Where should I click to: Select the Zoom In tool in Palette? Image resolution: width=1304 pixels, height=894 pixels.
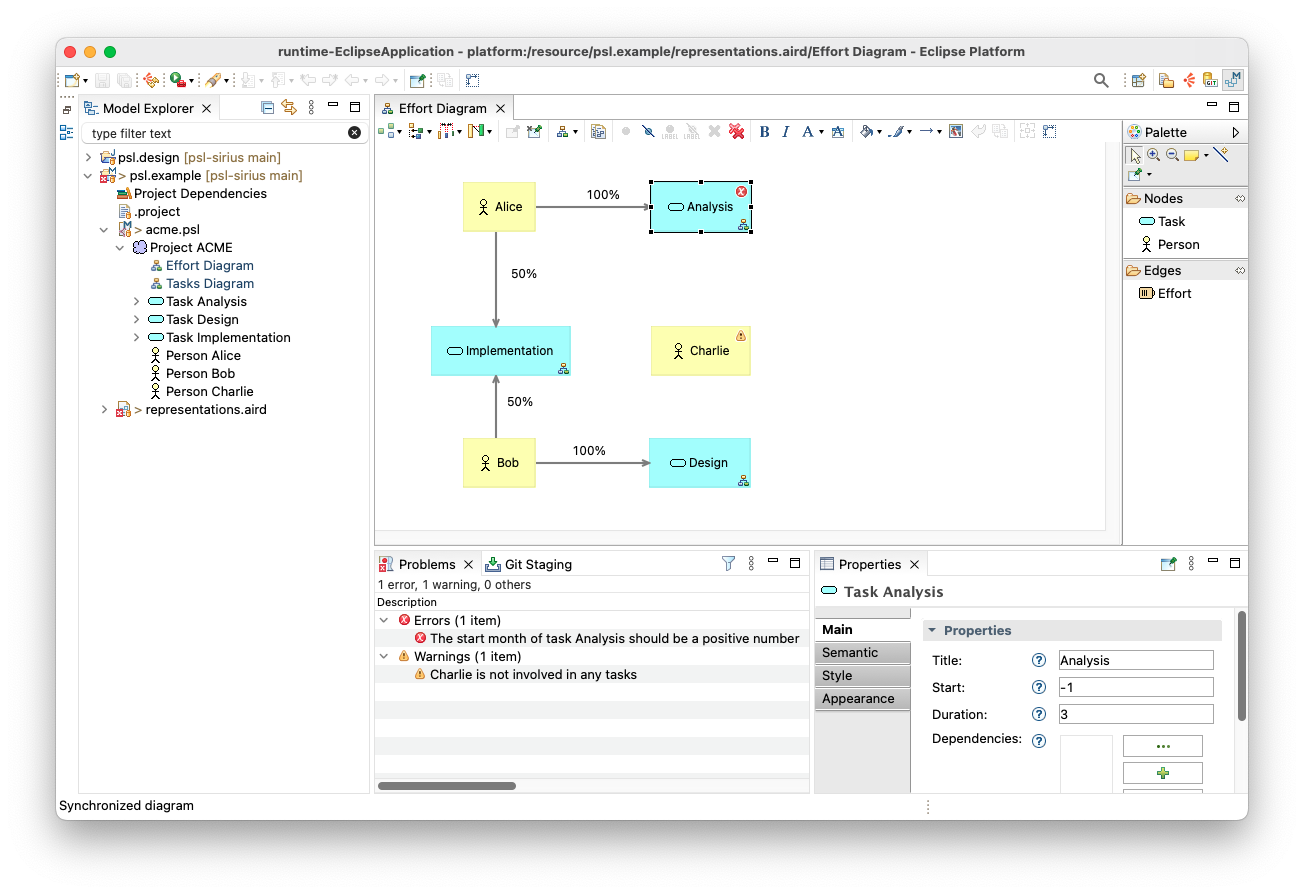pyautogui.click(x=1153, y=155)
